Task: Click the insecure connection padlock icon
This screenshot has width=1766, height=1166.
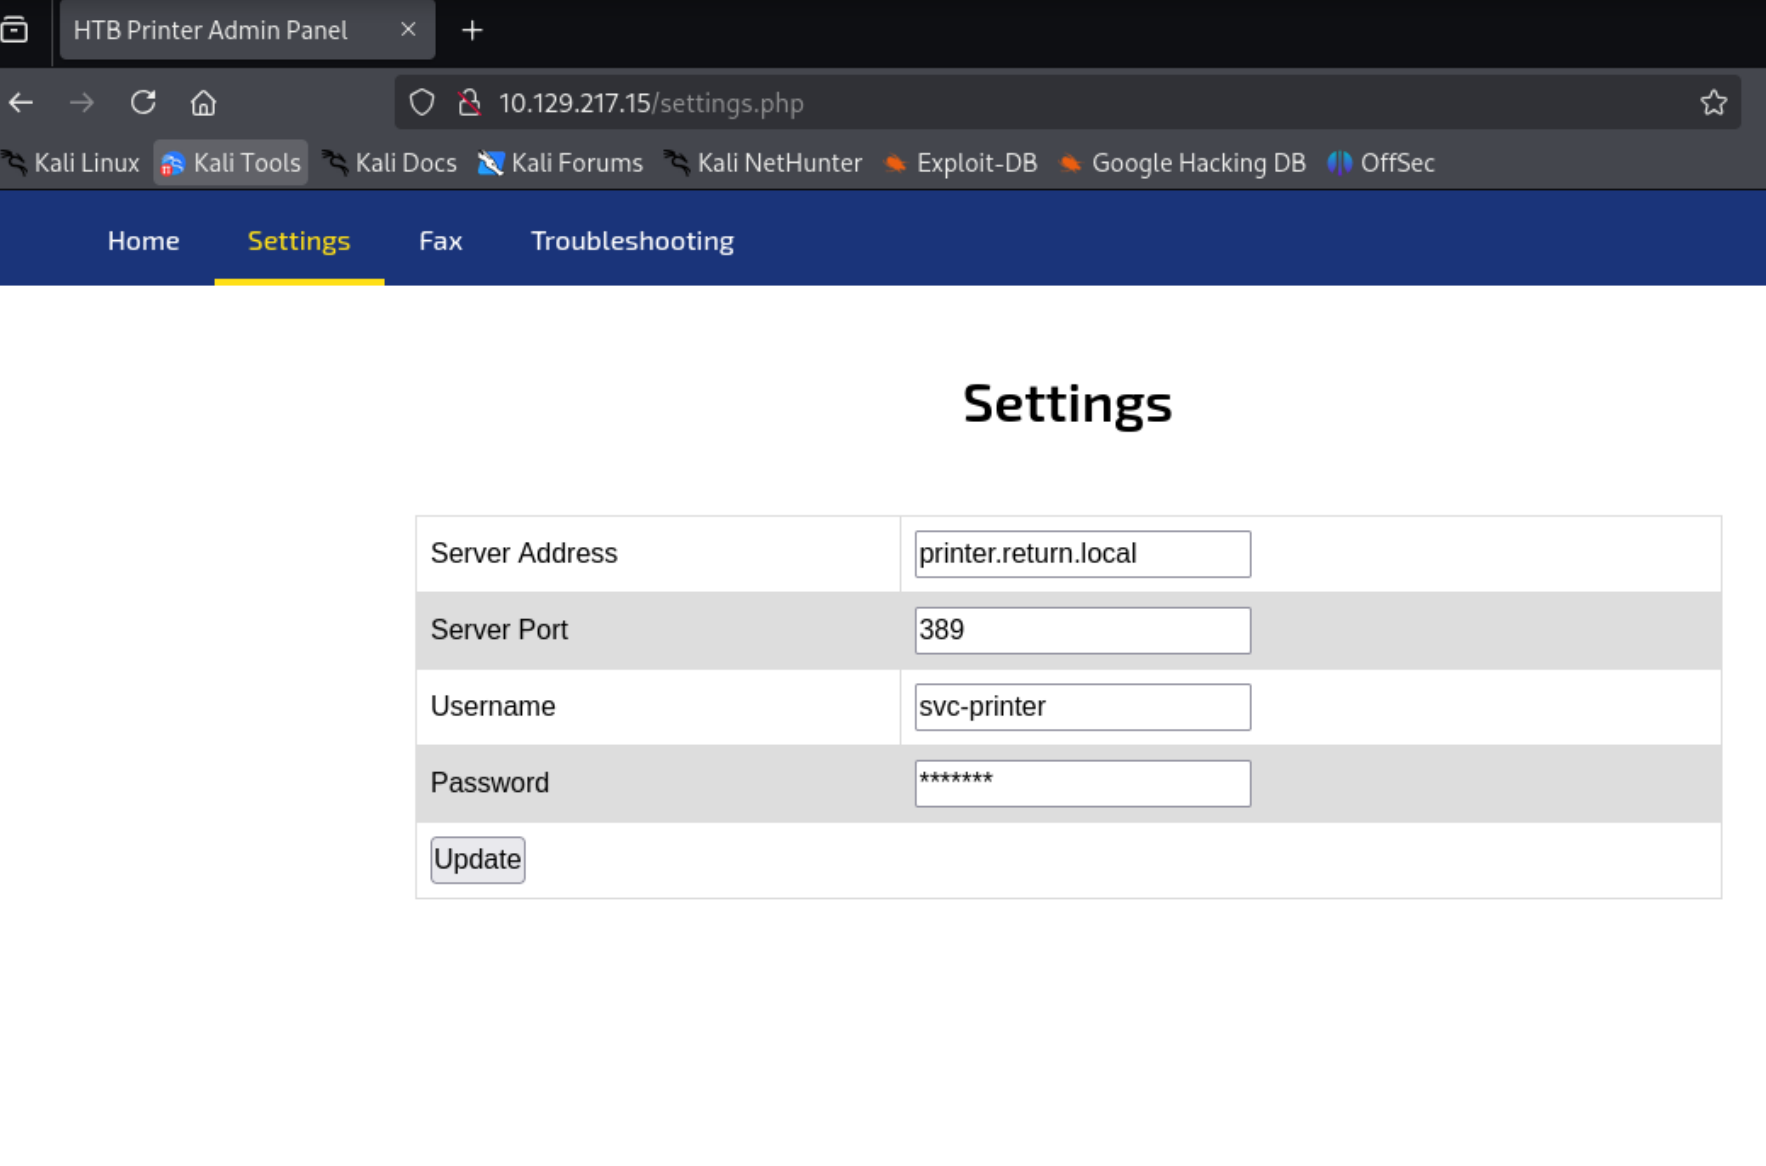Action: pyautogui.click(x=469, y=103)
